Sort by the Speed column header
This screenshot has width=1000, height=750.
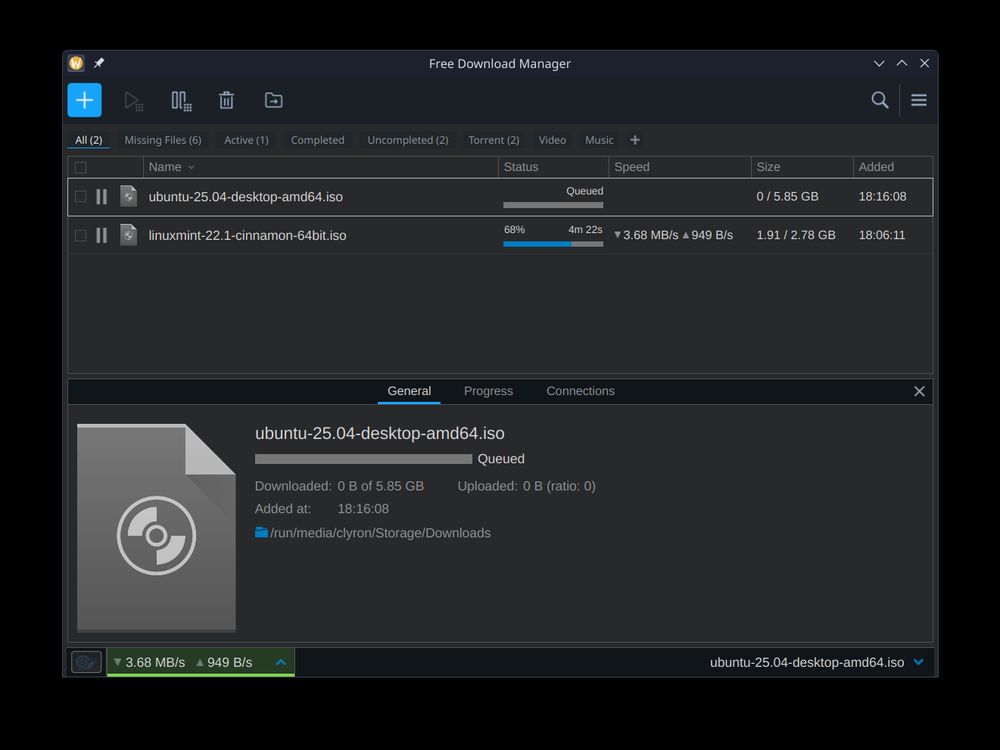coord(680,167)
